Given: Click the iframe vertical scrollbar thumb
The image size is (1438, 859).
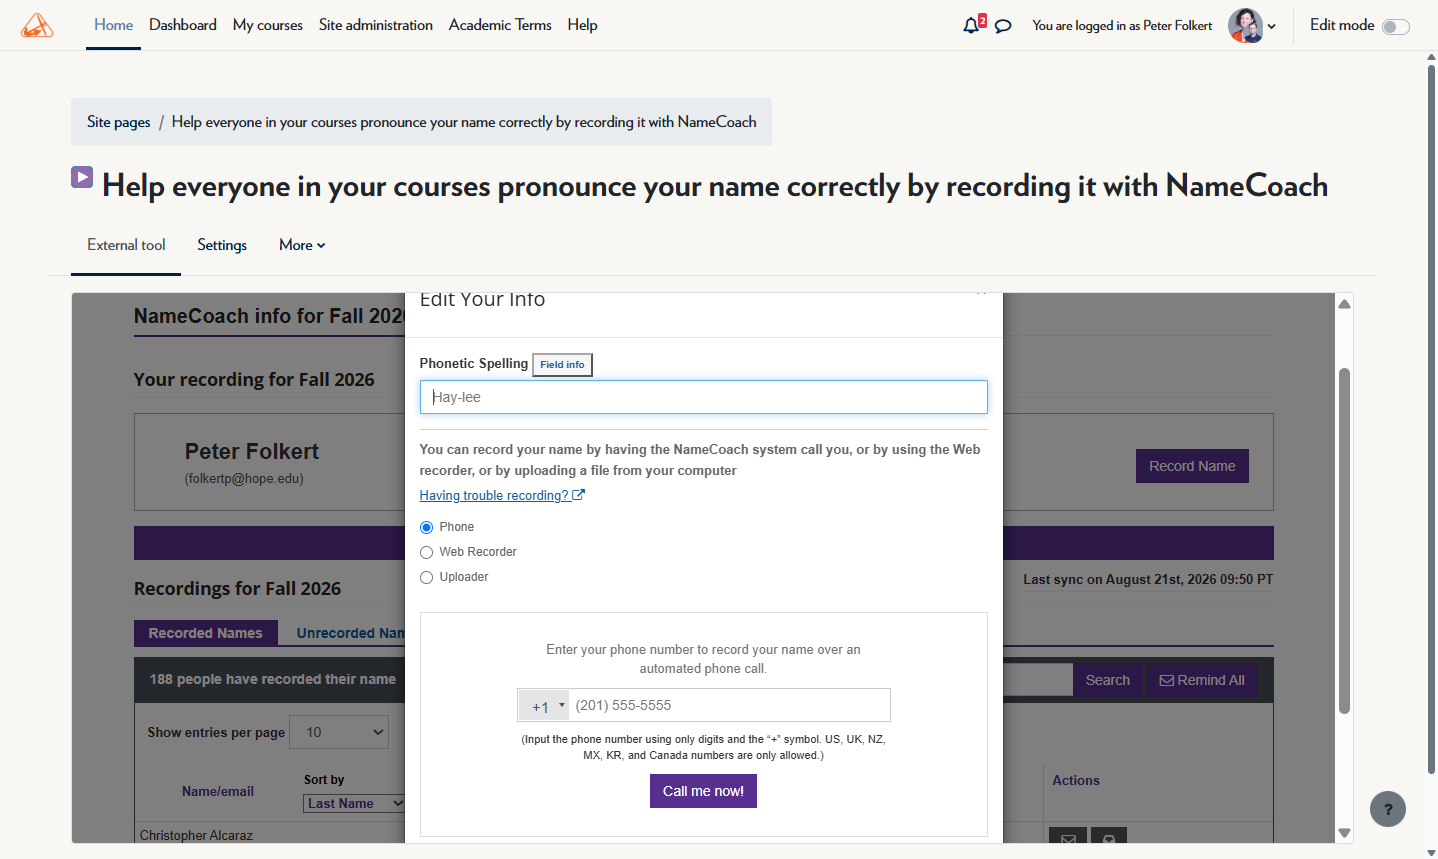Looking at the screenshot, I should click(1344, 540).
